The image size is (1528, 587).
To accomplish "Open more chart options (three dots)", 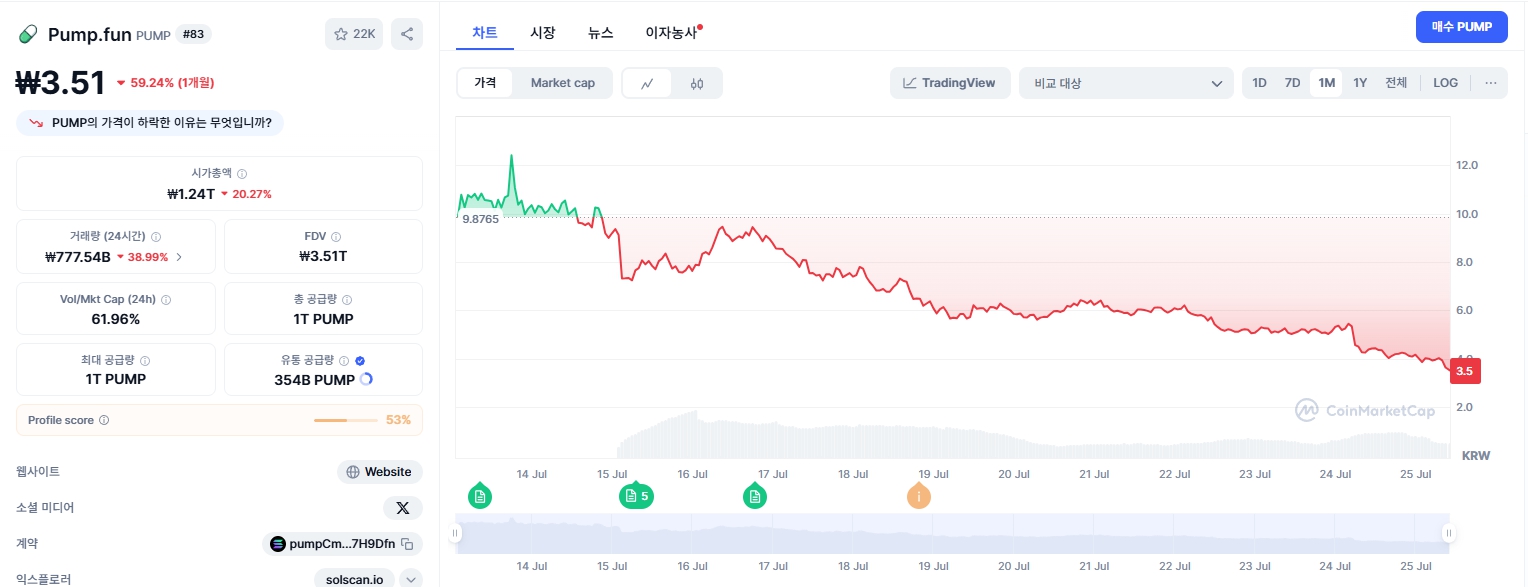I will (x=1491, y=83).
